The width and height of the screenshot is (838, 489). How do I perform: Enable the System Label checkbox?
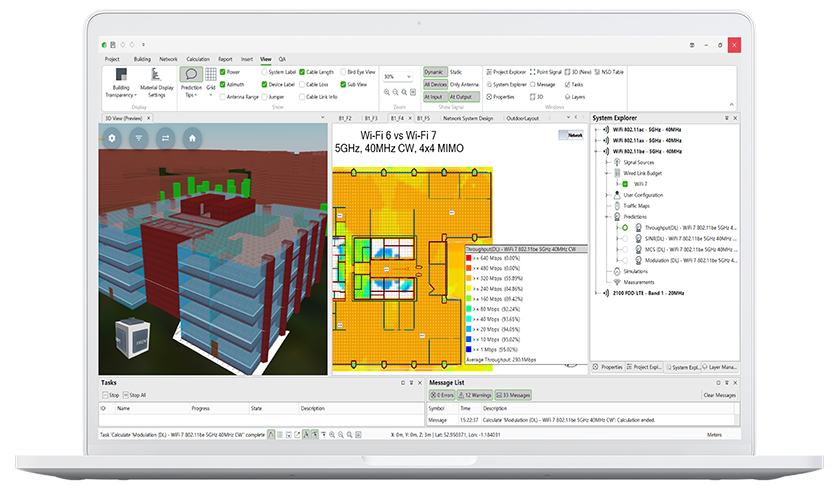265,72
